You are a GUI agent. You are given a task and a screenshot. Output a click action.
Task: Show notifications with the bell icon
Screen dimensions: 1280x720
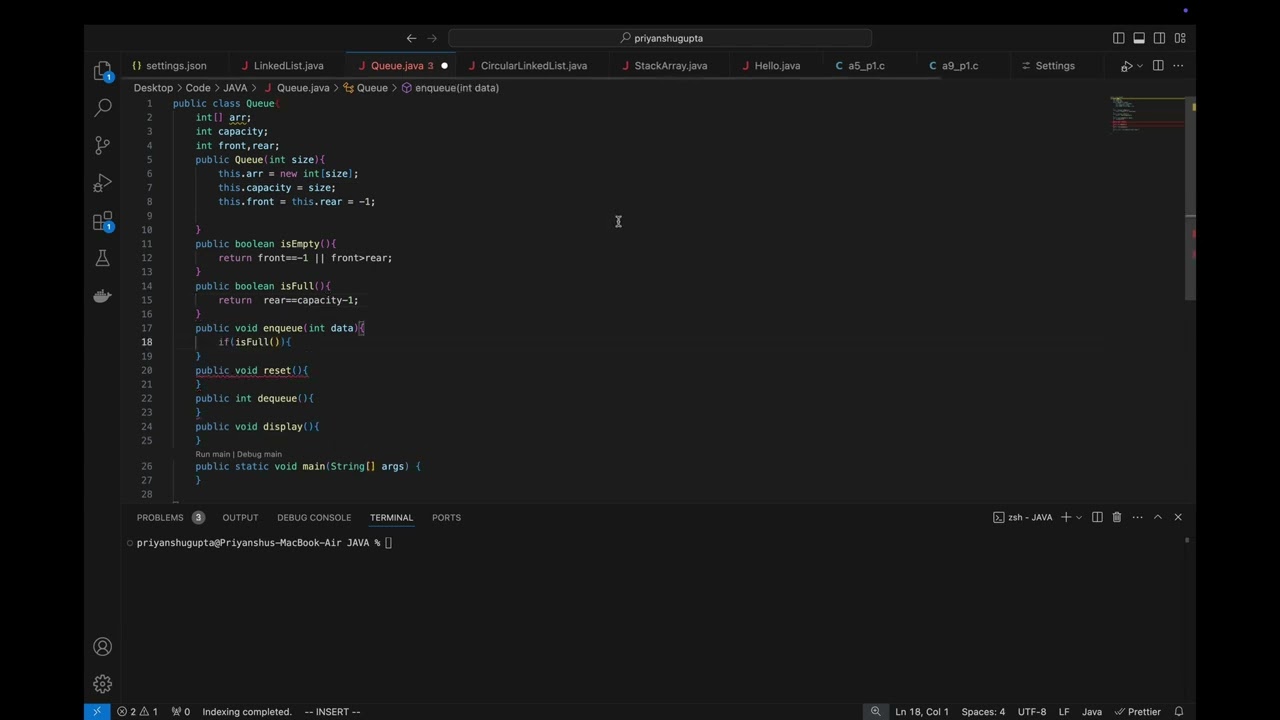click(1179, 712)
